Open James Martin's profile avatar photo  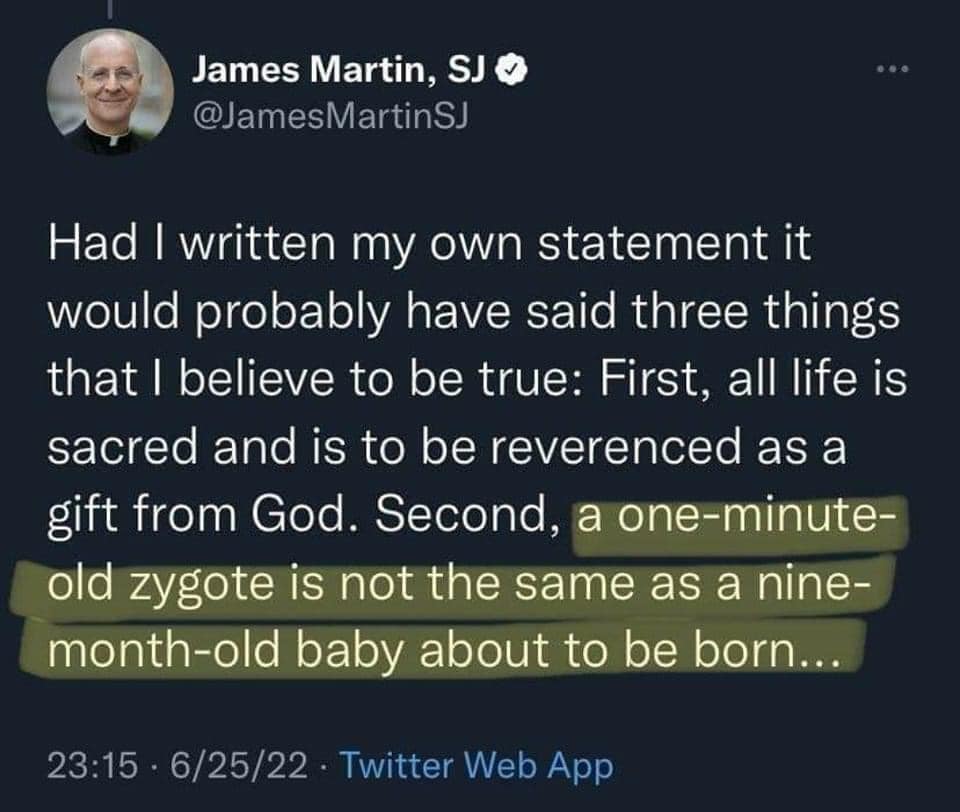(x=108, y=92)
